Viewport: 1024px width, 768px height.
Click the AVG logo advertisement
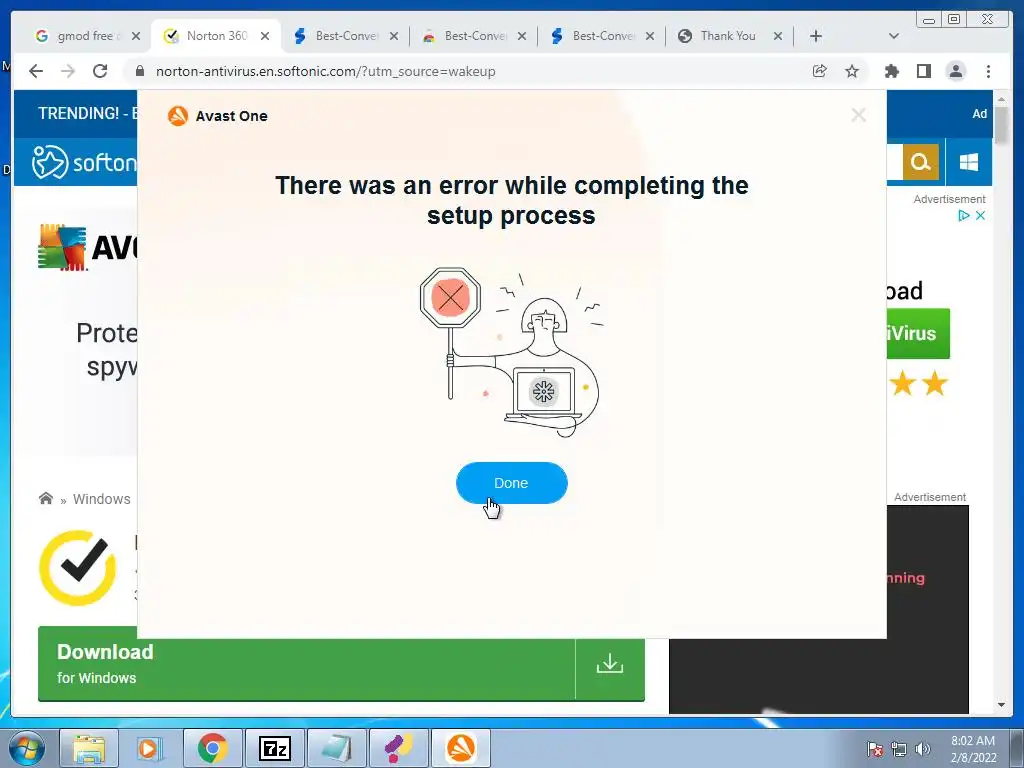(x=88, y=248)
